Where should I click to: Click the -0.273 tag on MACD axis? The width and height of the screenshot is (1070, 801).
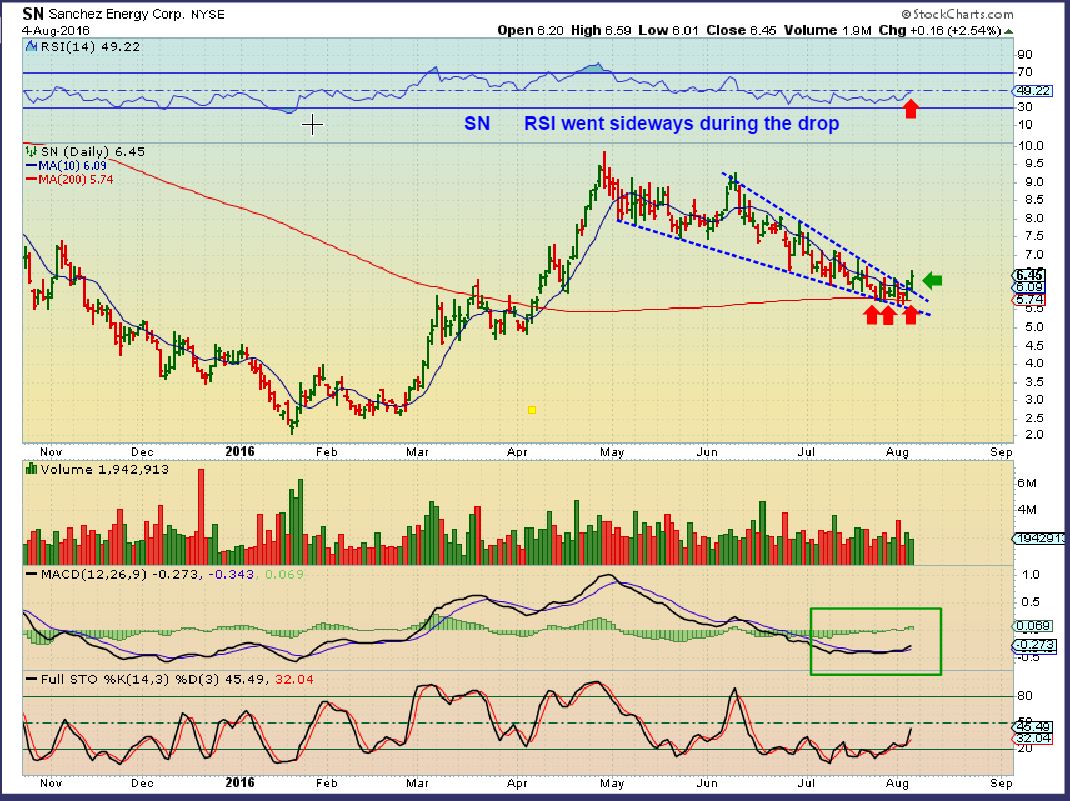(1035, 645)
